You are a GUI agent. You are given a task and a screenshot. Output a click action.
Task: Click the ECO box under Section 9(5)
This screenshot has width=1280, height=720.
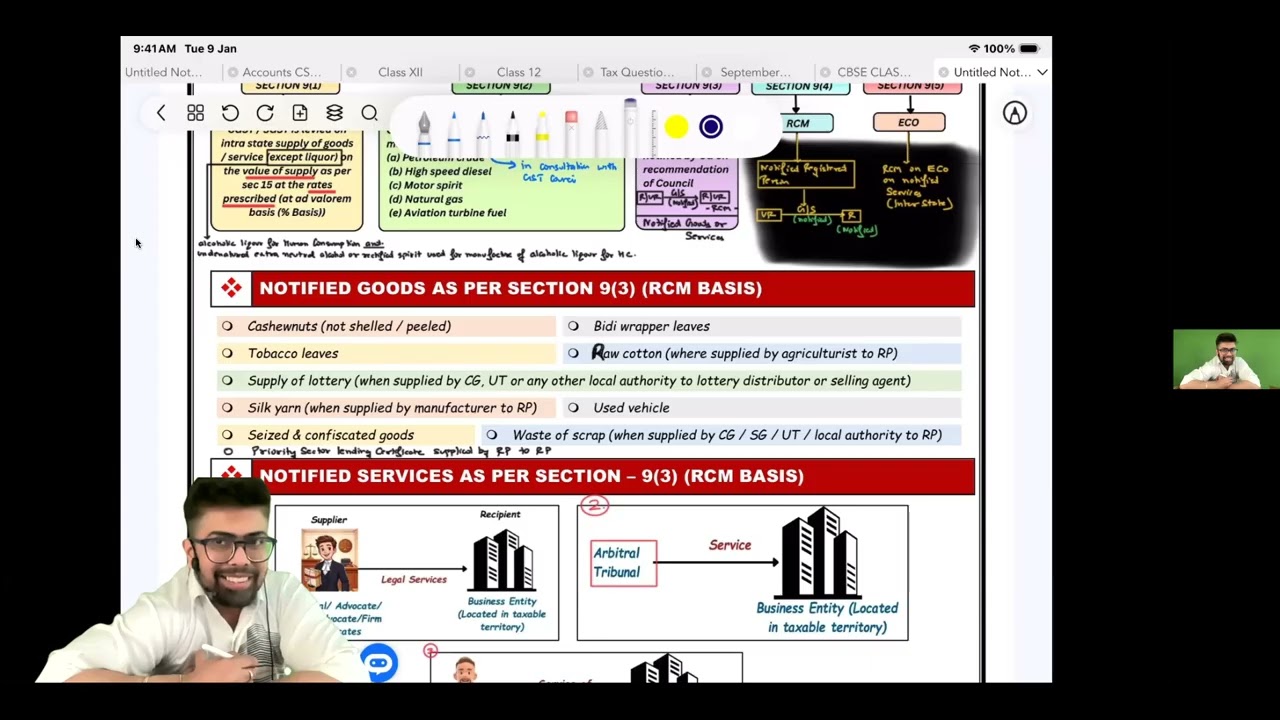pos(908,122)
